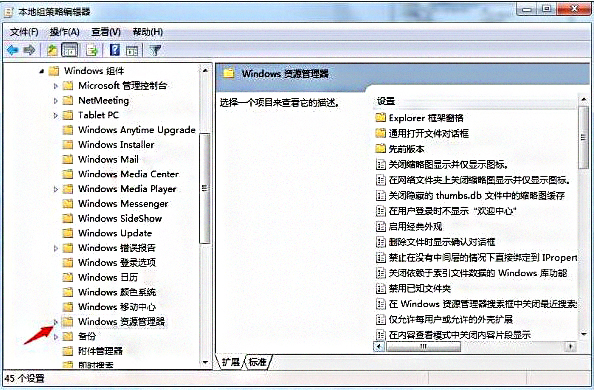
Task: Toggle the action pane toolbar icon
Action: (132, 50)
